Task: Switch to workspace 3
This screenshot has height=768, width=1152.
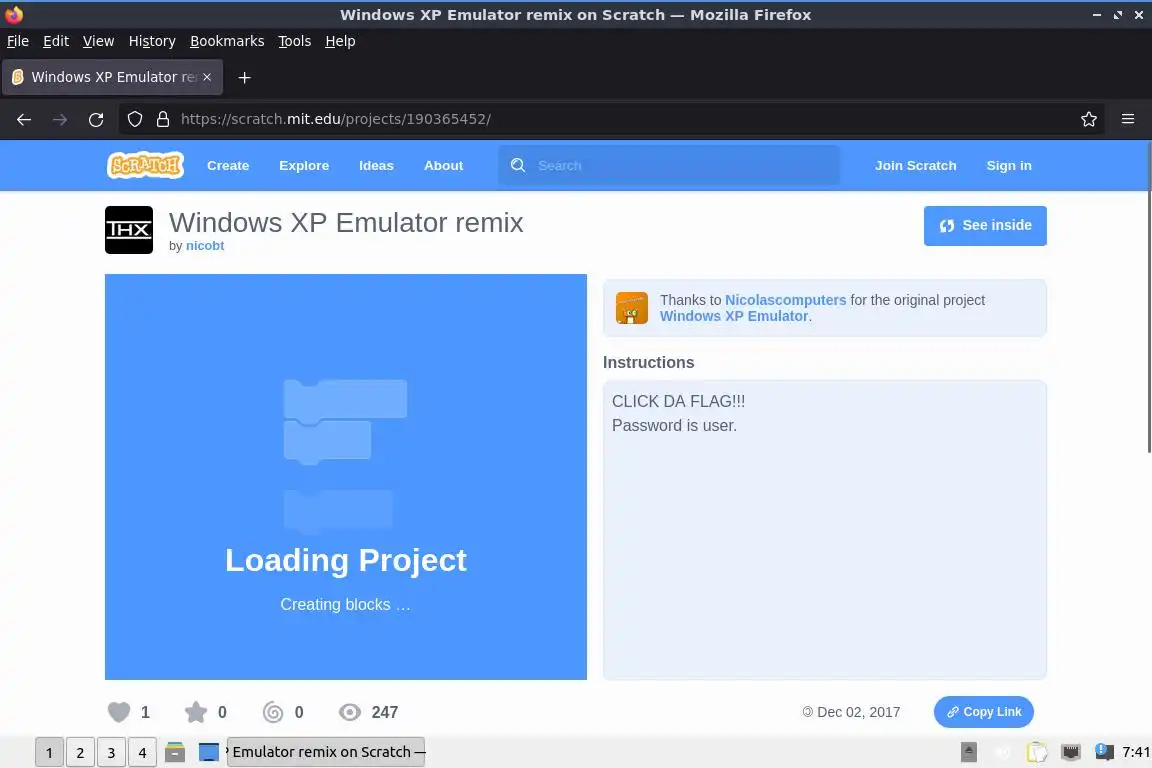Action: pos(111,753)
